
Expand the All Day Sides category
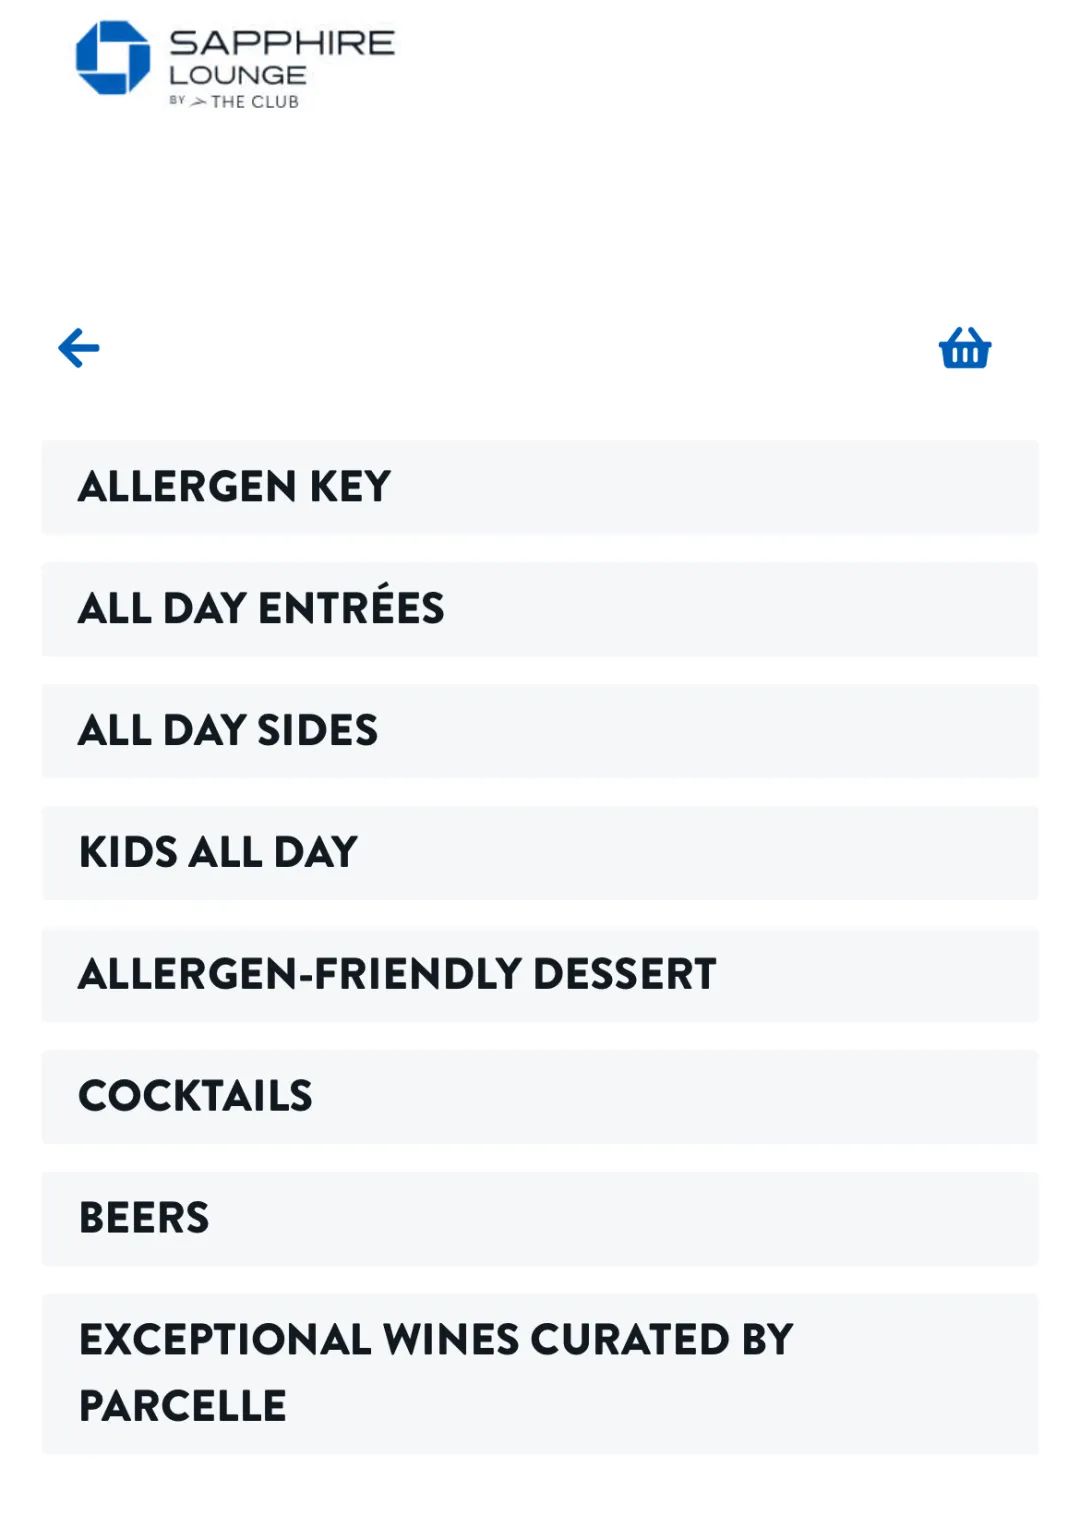tap(539, 731)
